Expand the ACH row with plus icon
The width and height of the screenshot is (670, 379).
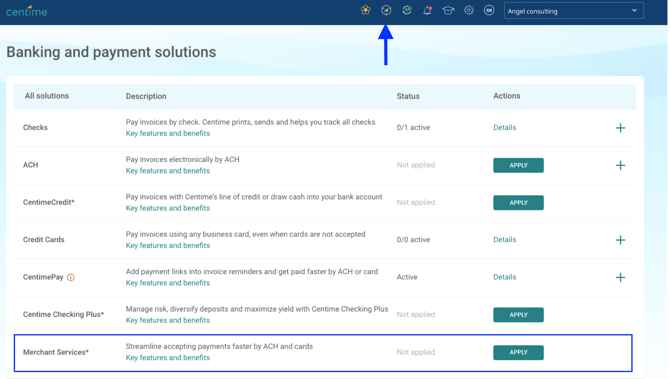point(620,165)
